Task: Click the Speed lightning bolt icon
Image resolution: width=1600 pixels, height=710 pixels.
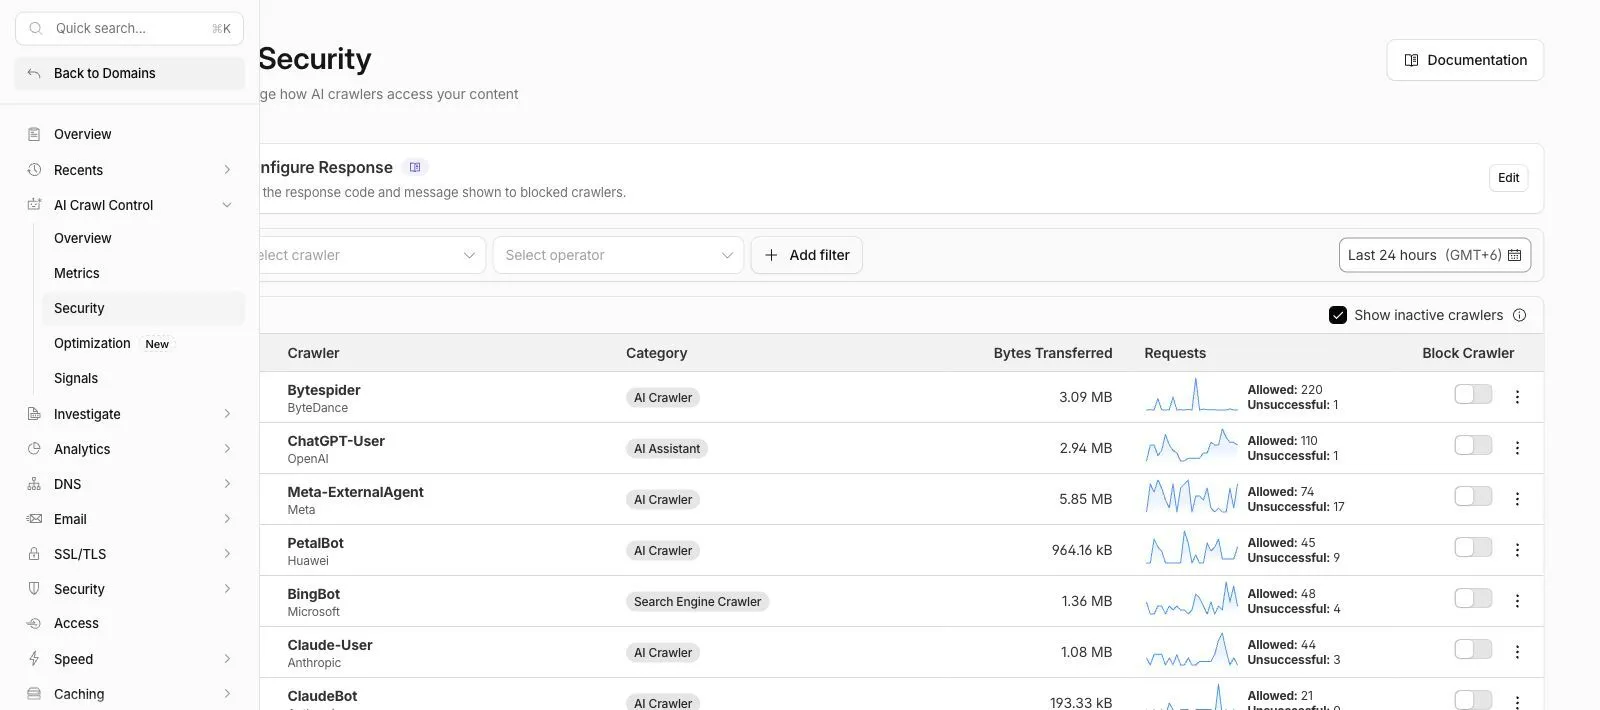Action: pyautogui.click(x=34, y=659)
